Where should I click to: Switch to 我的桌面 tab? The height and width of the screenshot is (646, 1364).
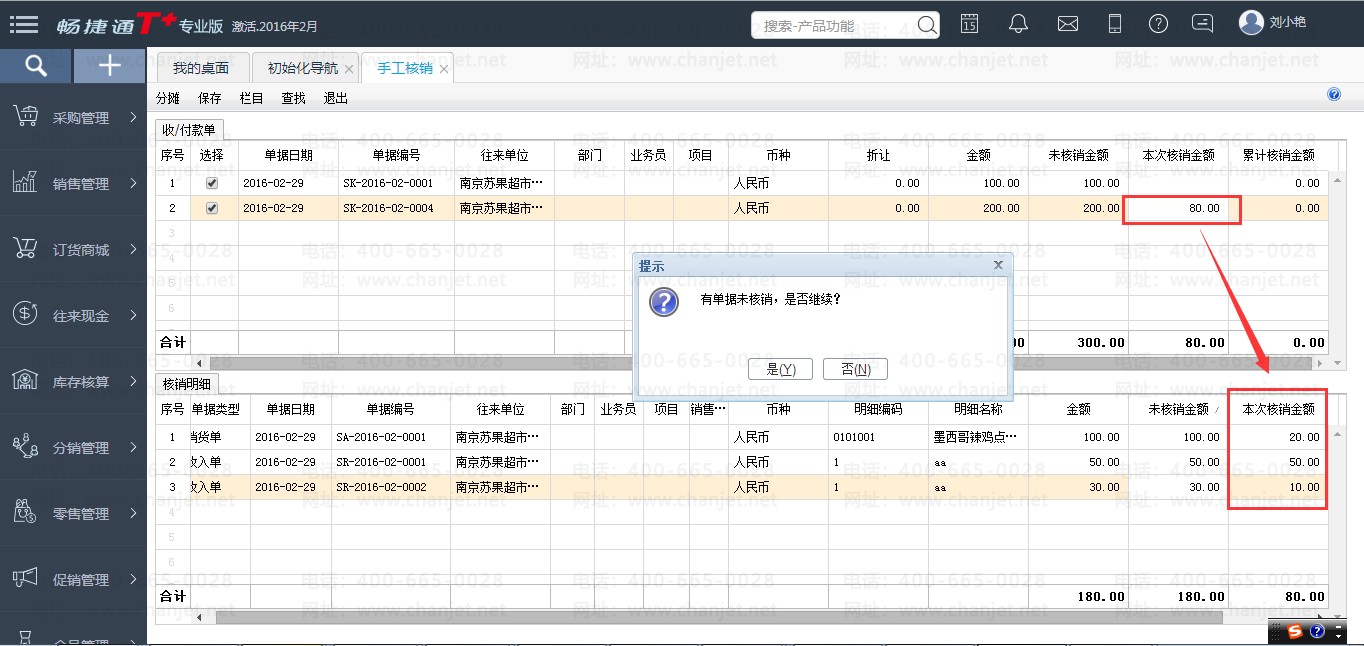200,68
